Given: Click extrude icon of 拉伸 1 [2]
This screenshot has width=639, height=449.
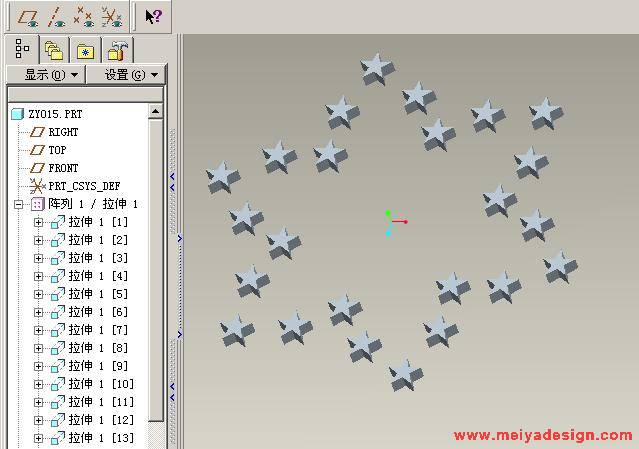Looking at the screenshot, I should 57,240.
